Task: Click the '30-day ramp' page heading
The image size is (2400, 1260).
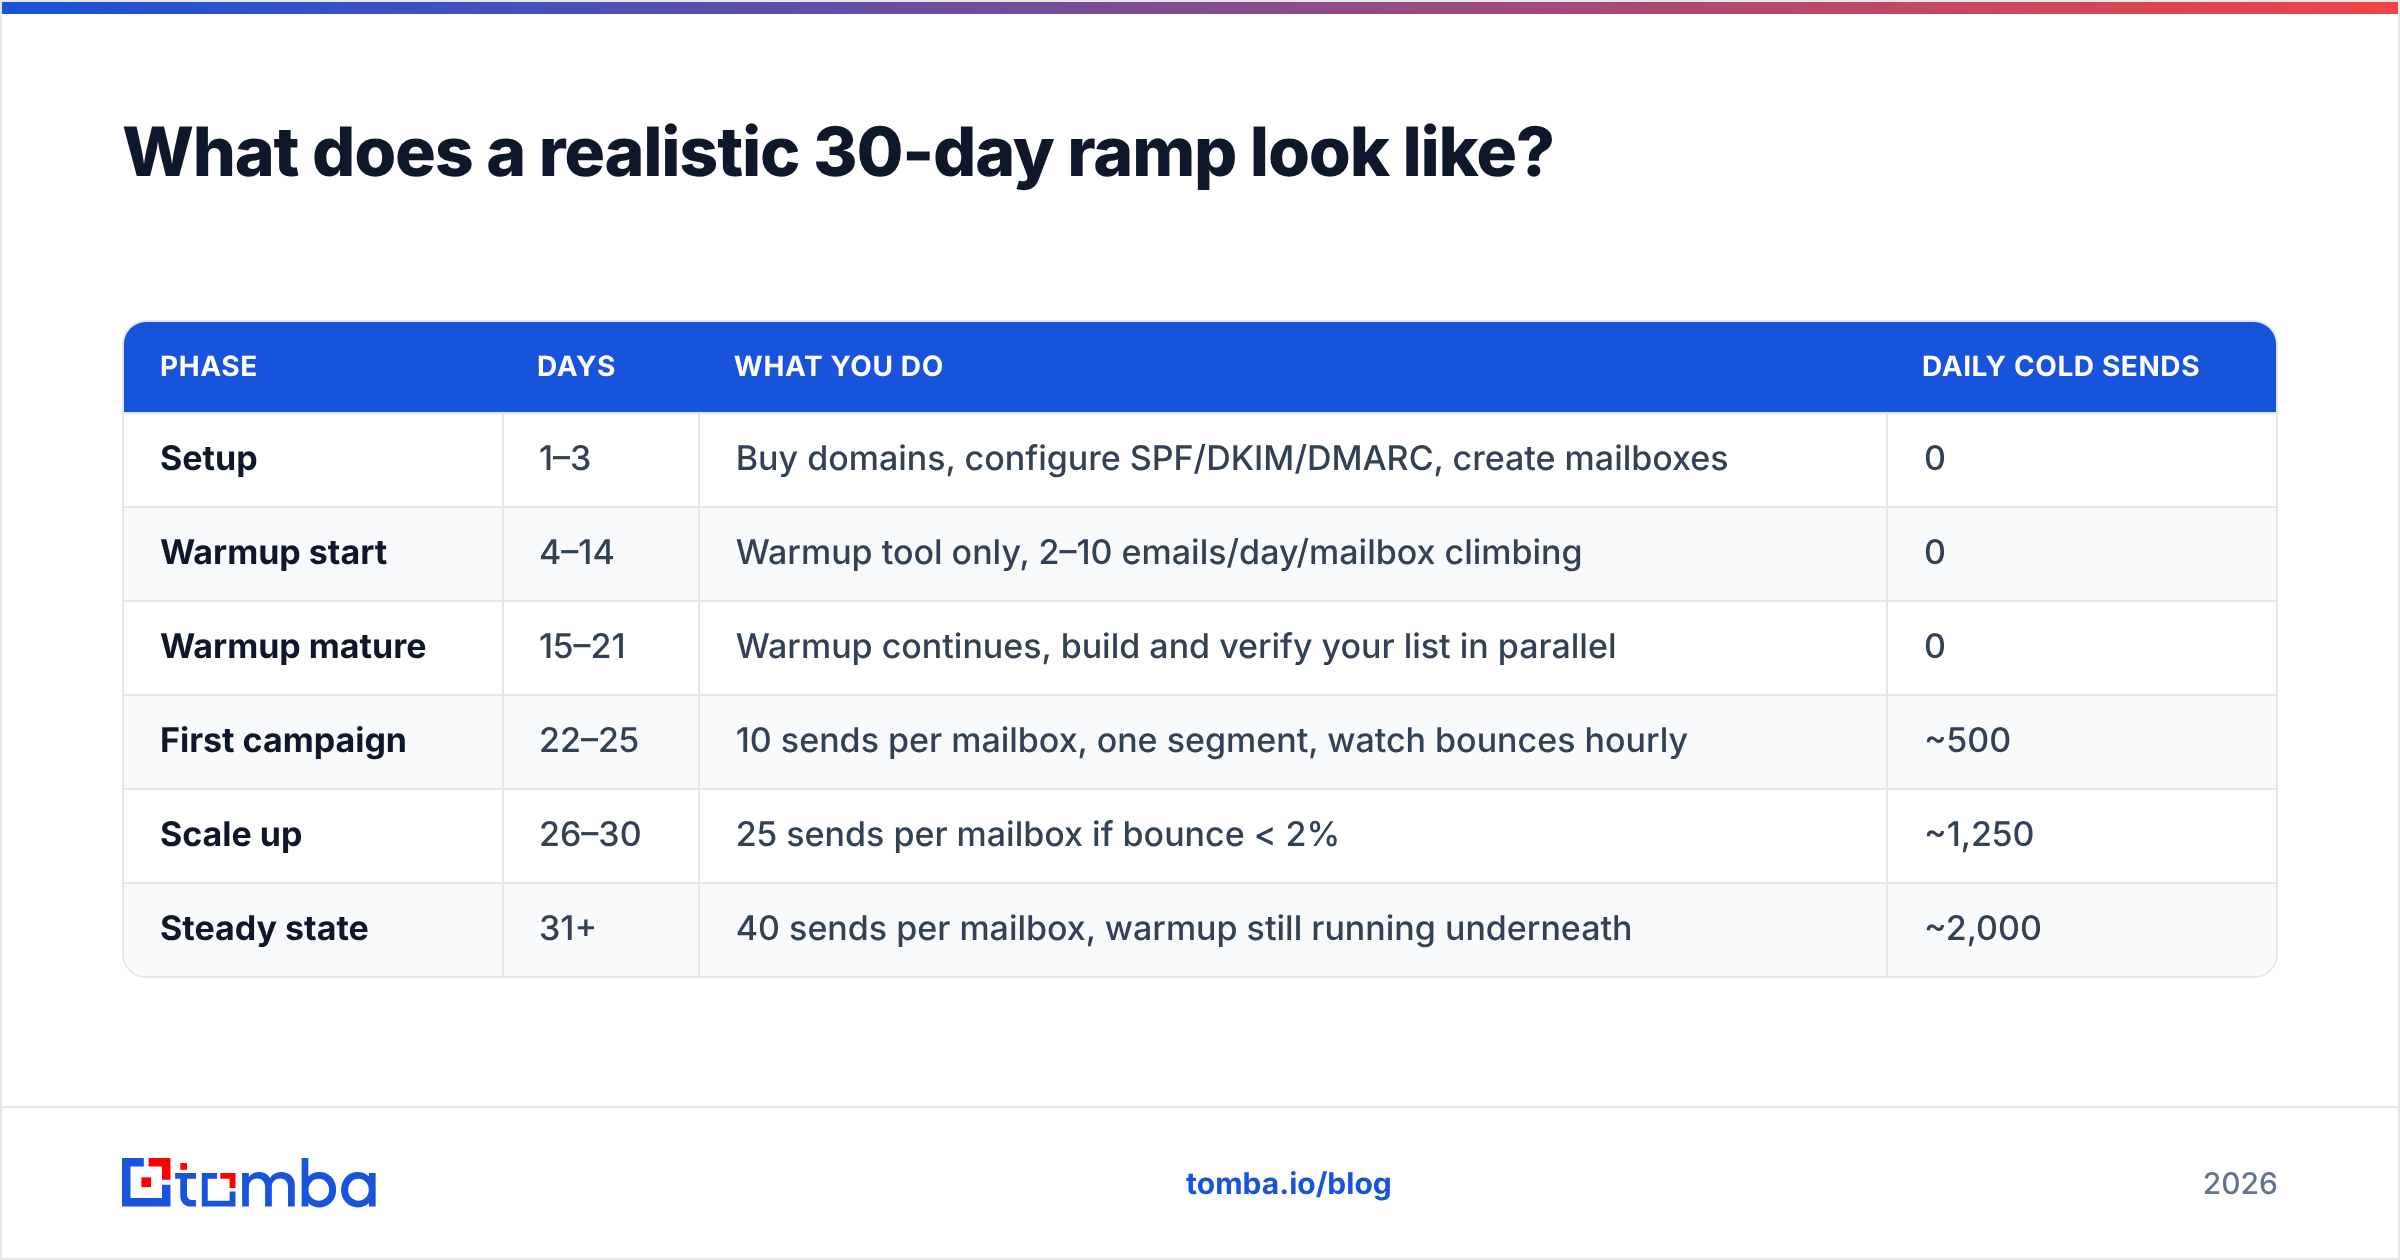Action: point(838,153)
